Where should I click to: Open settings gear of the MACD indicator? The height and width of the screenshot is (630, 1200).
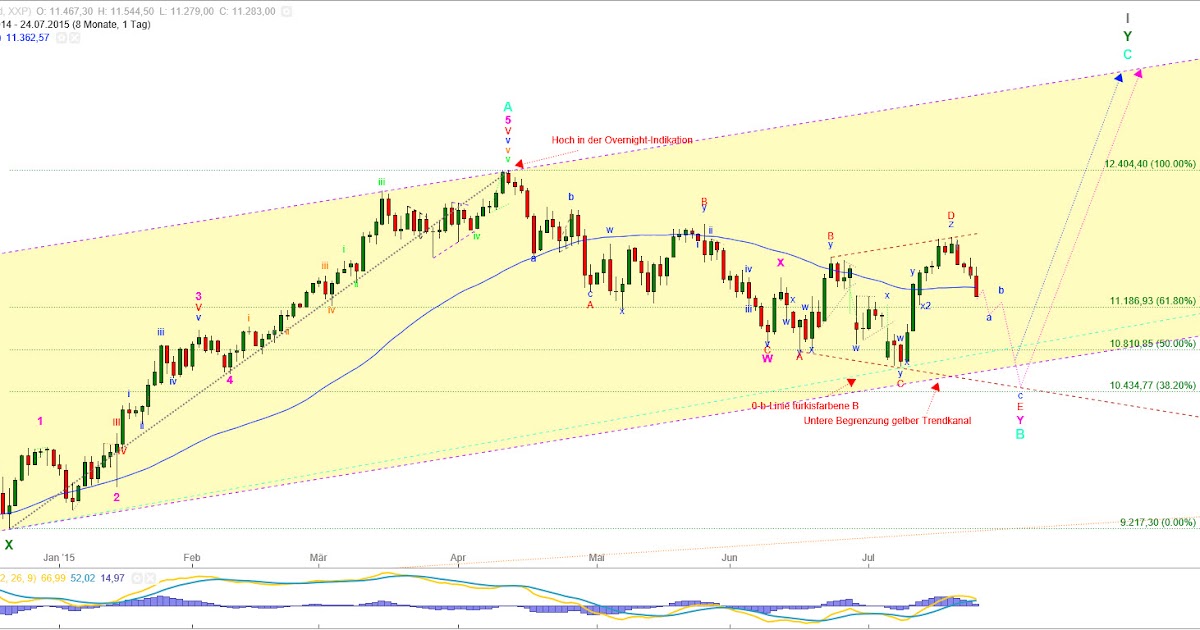pos(137,578)
